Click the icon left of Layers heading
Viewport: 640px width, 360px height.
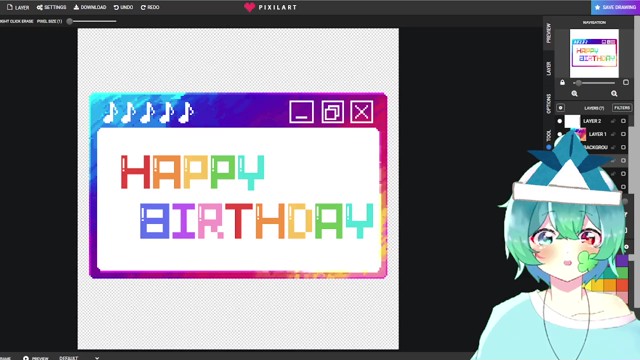(560, 108)
